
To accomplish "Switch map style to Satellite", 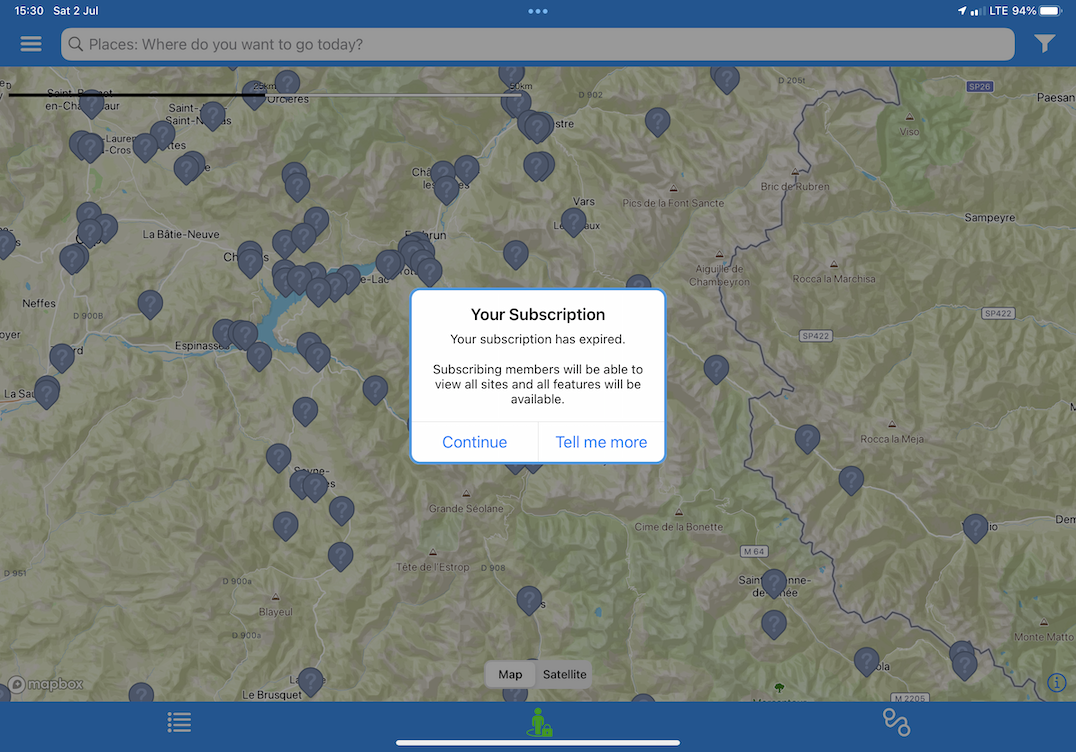I will [564, 674].
